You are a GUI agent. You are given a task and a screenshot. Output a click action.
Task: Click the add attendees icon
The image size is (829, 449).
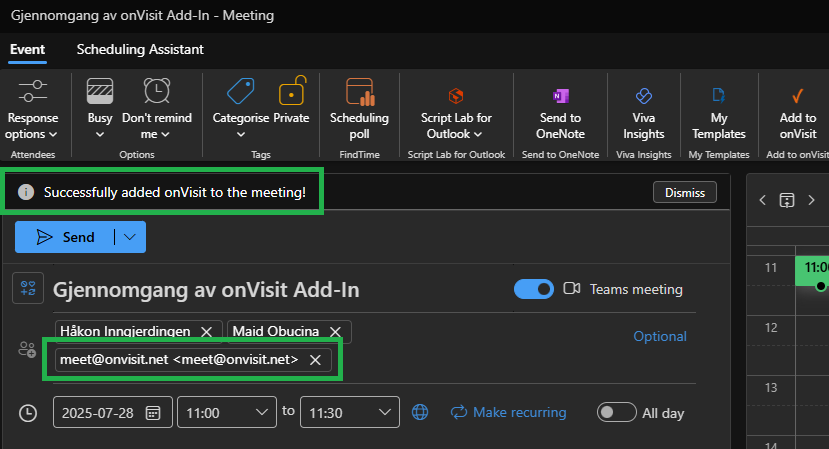27,349
